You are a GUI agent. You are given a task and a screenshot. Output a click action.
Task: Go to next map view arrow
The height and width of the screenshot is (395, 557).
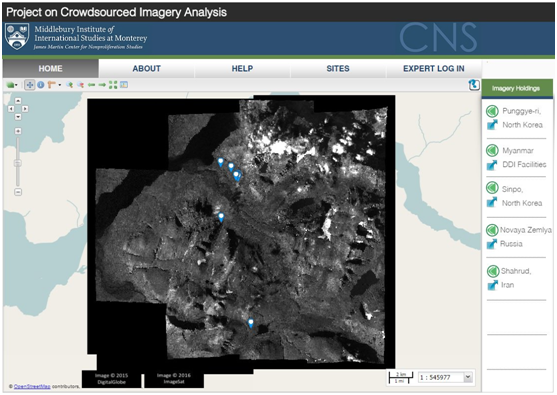coord(102,85)
